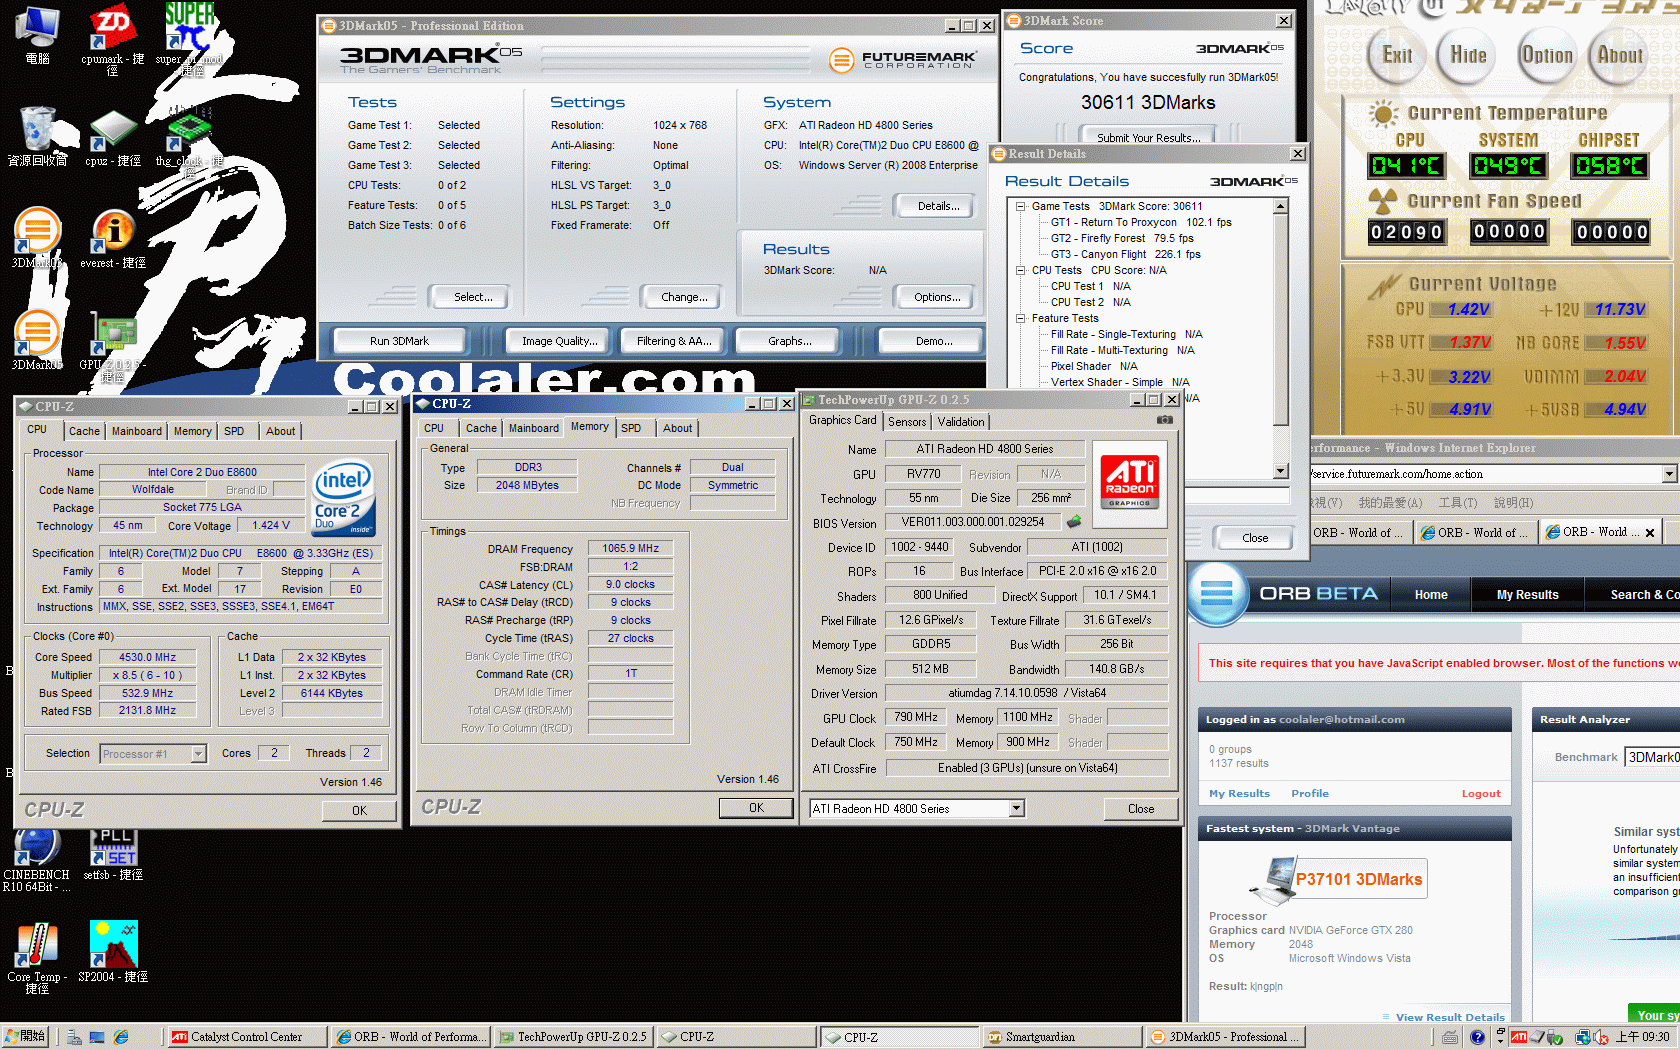Click the P37101 3DMarks score thumbnail

click(x=1340, y=879)
